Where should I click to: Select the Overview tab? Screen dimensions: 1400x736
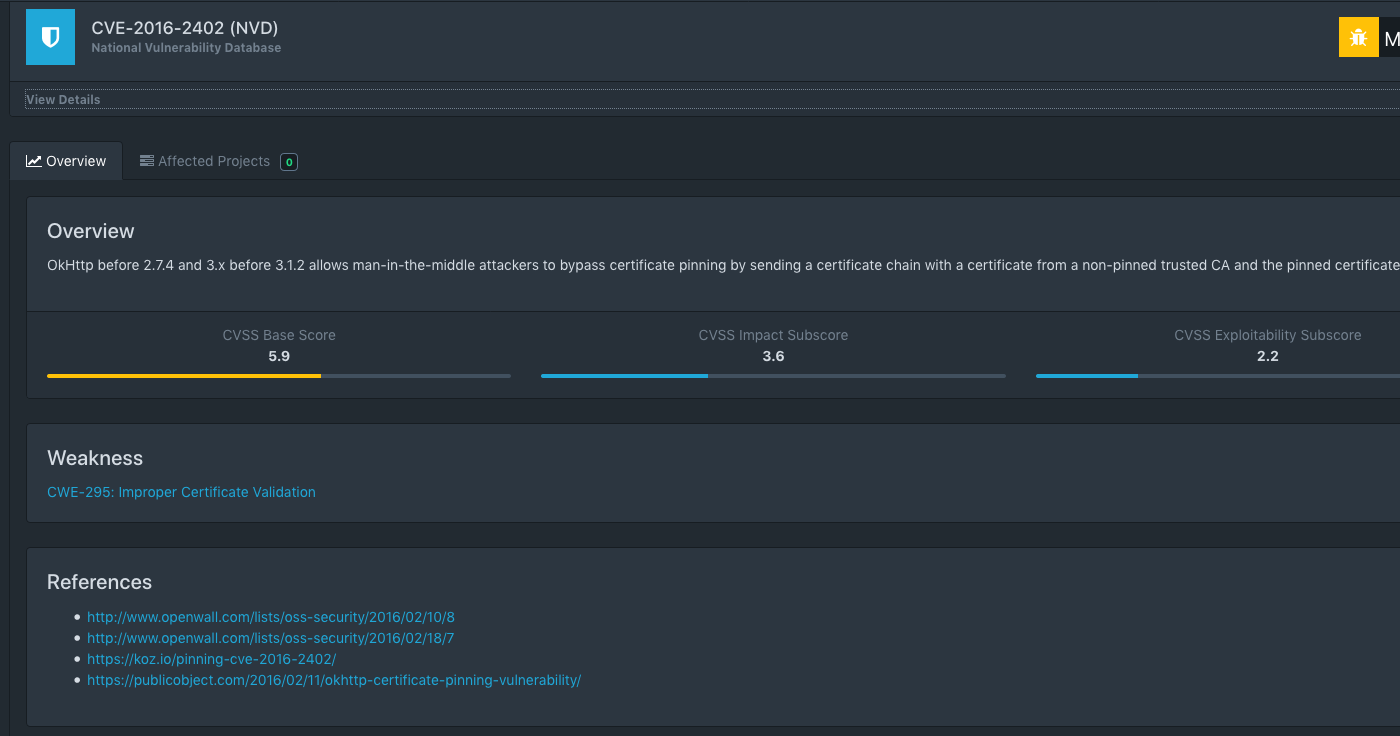click(x=77, y=160)
